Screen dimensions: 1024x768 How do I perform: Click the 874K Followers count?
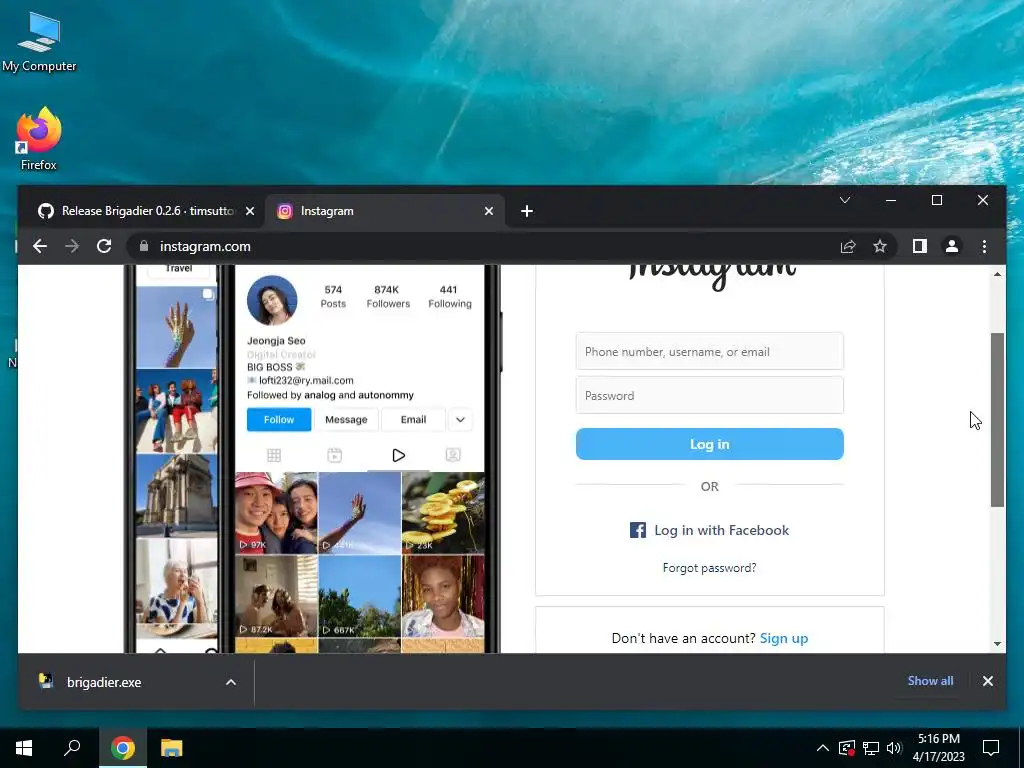point(388,296)
